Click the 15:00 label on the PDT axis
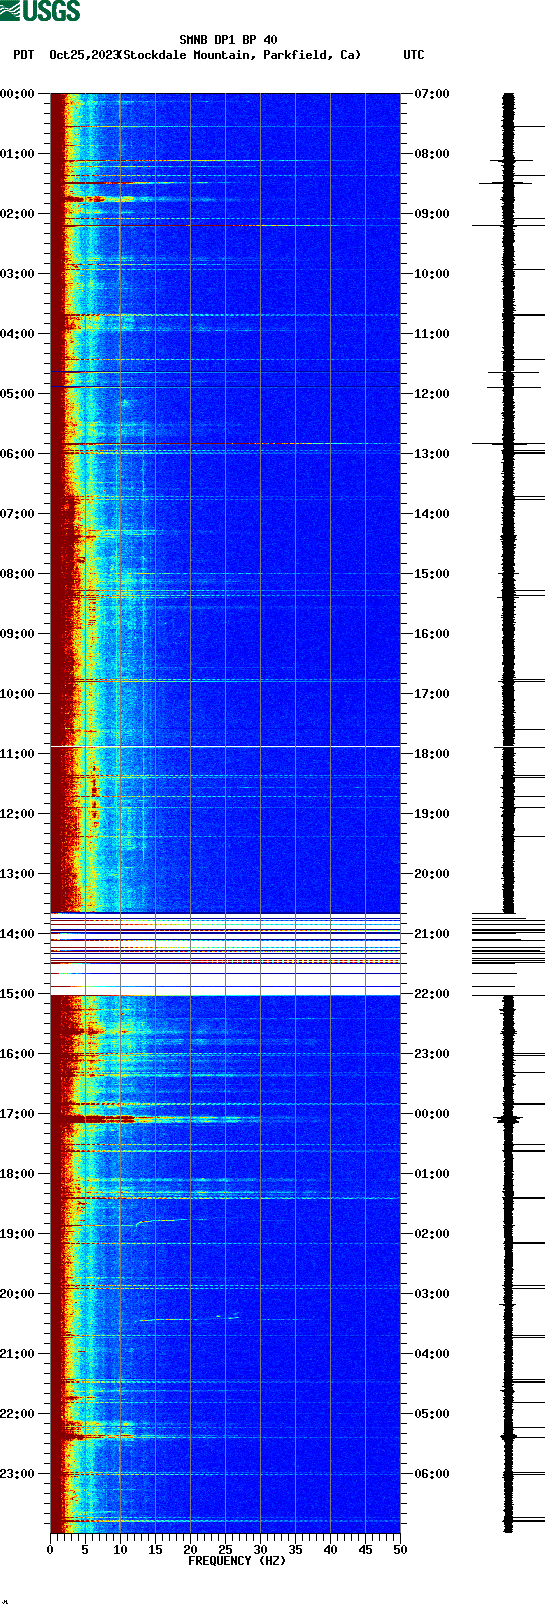 tap(18, 994)
